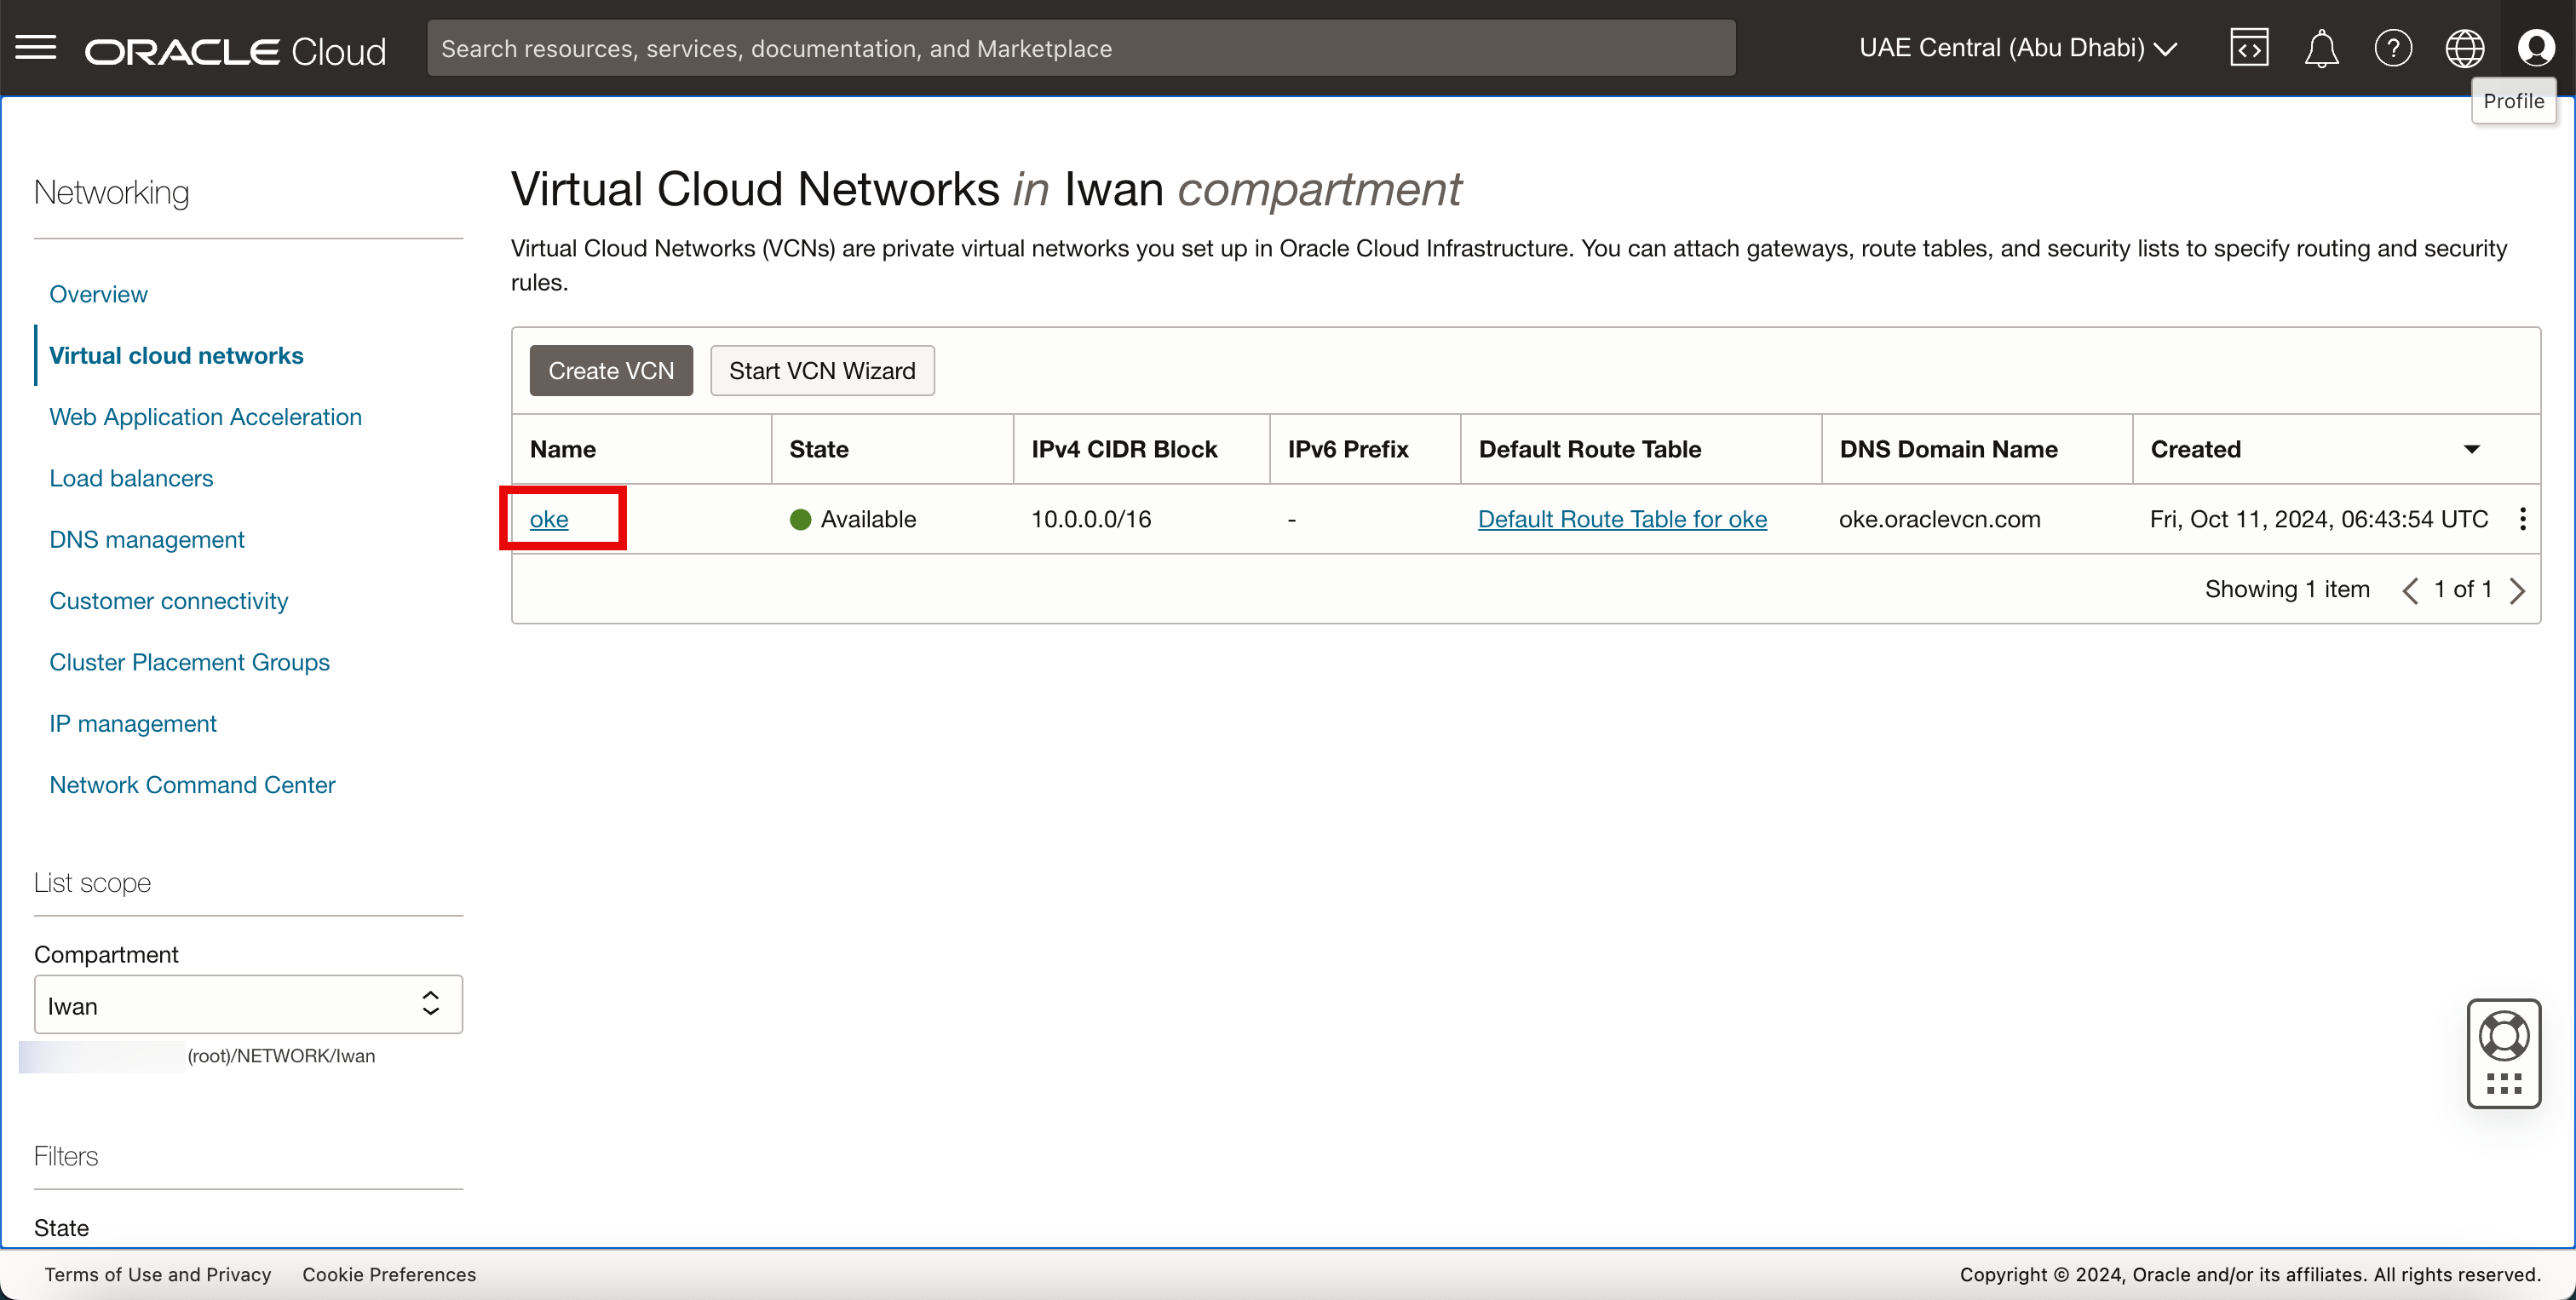Click the Create VCN button
The width and height of the screenshot is (2576, 1300).
(610, 371)
